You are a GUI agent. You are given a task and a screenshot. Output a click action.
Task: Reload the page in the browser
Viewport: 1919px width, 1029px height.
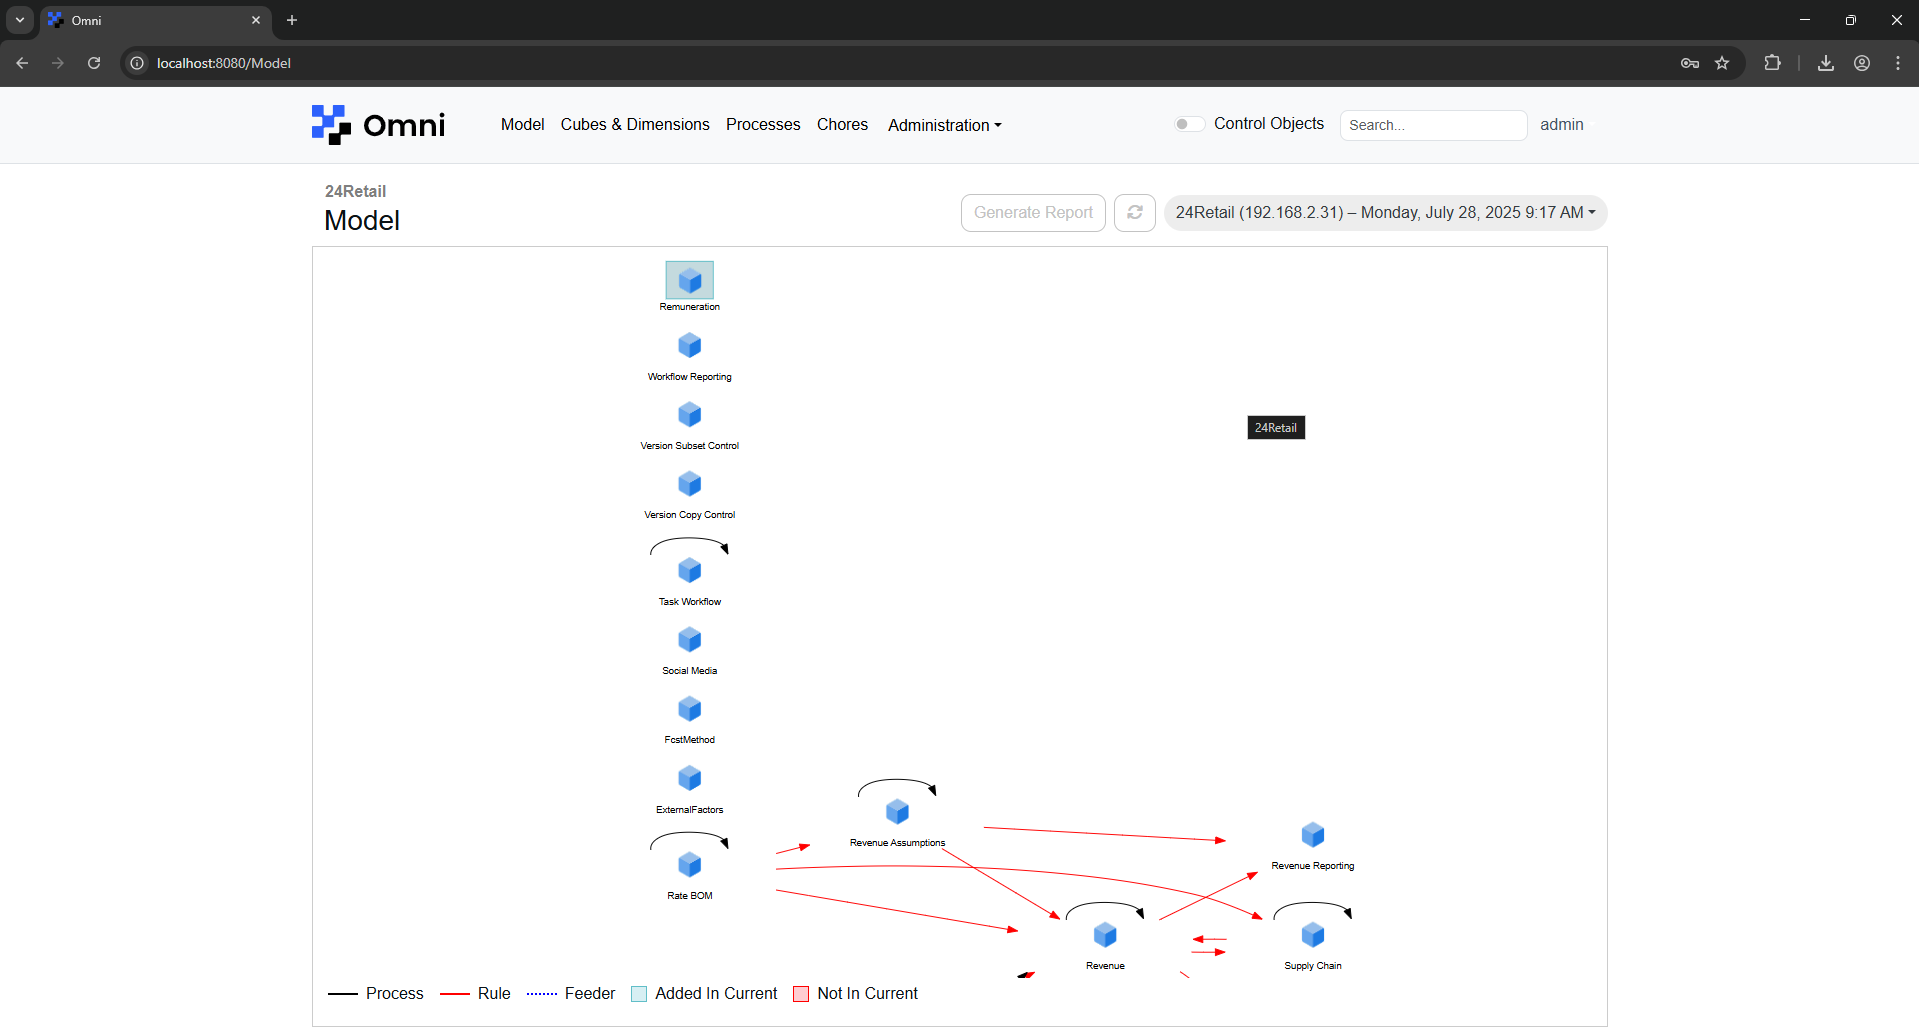click(x=94, y=63)
